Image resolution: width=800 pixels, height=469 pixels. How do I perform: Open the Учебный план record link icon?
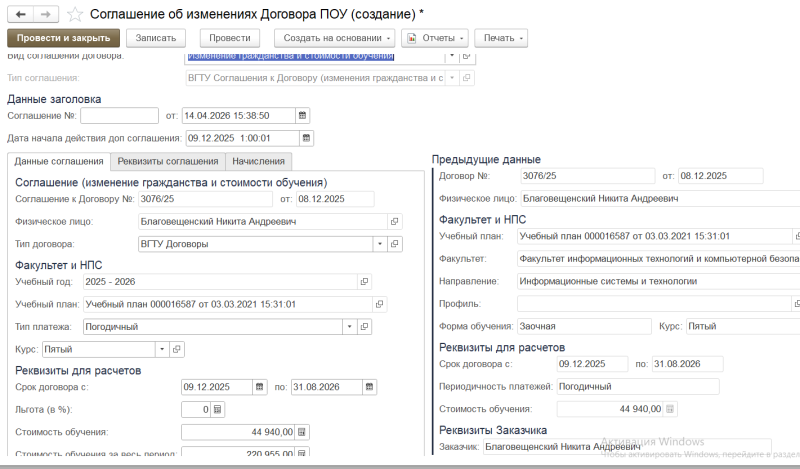click(379, 304)
